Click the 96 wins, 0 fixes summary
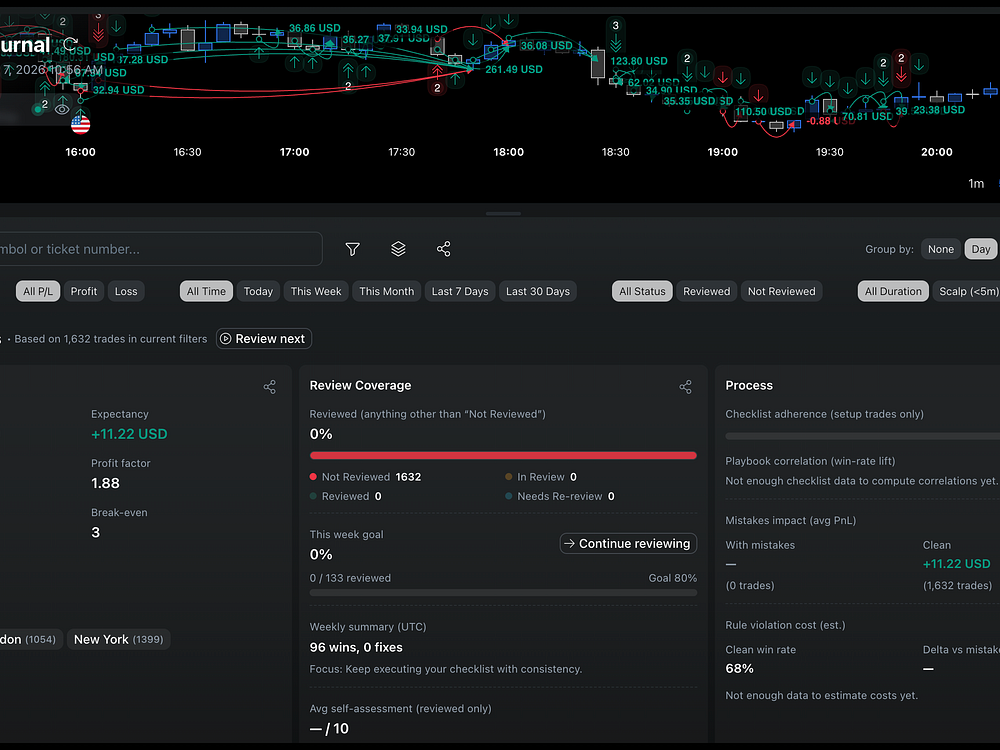Screen dimensions: 1000x750 point(356,647)
